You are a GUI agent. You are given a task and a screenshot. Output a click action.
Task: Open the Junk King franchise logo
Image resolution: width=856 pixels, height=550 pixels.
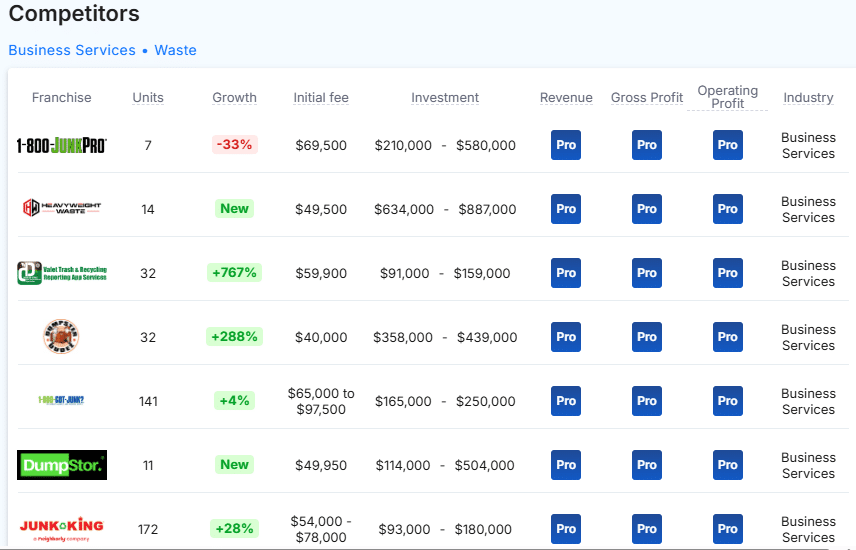(62, 529)
